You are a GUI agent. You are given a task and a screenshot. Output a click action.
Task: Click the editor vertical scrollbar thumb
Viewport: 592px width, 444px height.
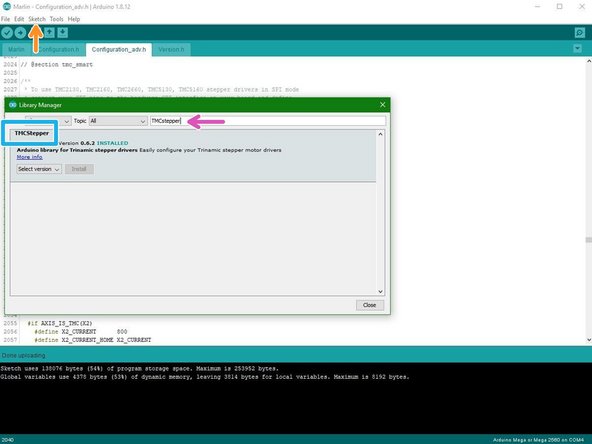click(589, 240)
